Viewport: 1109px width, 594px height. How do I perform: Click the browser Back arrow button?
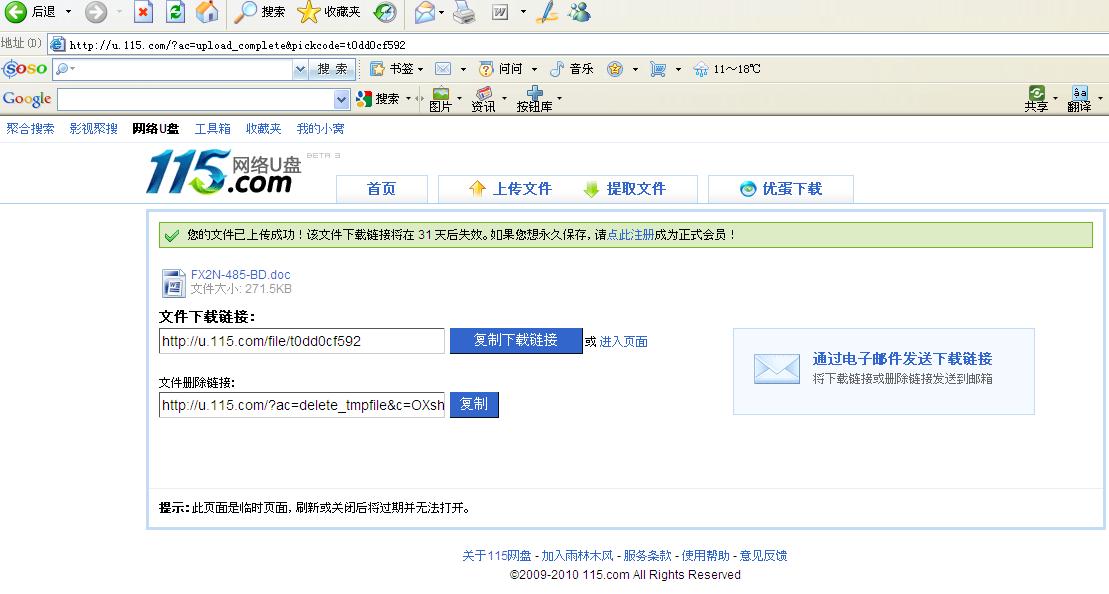pyautogui.click(x=16, y=12)
